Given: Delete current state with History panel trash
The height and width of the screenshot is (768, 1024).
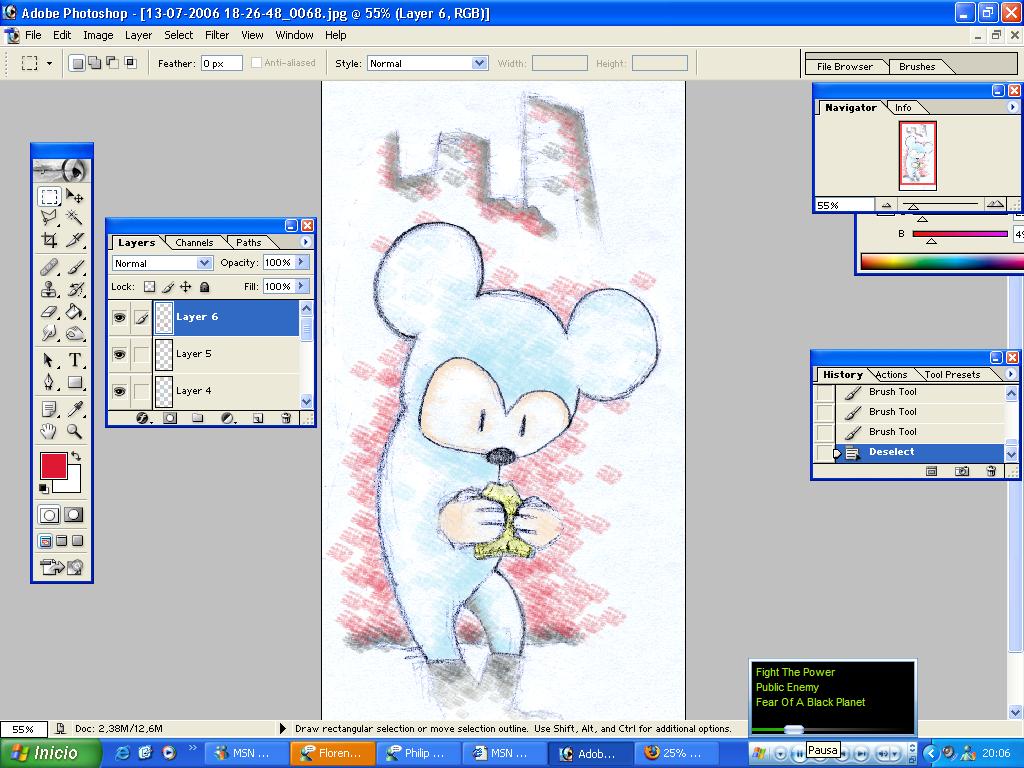Looking at the screenshot, I should [991, 471].
